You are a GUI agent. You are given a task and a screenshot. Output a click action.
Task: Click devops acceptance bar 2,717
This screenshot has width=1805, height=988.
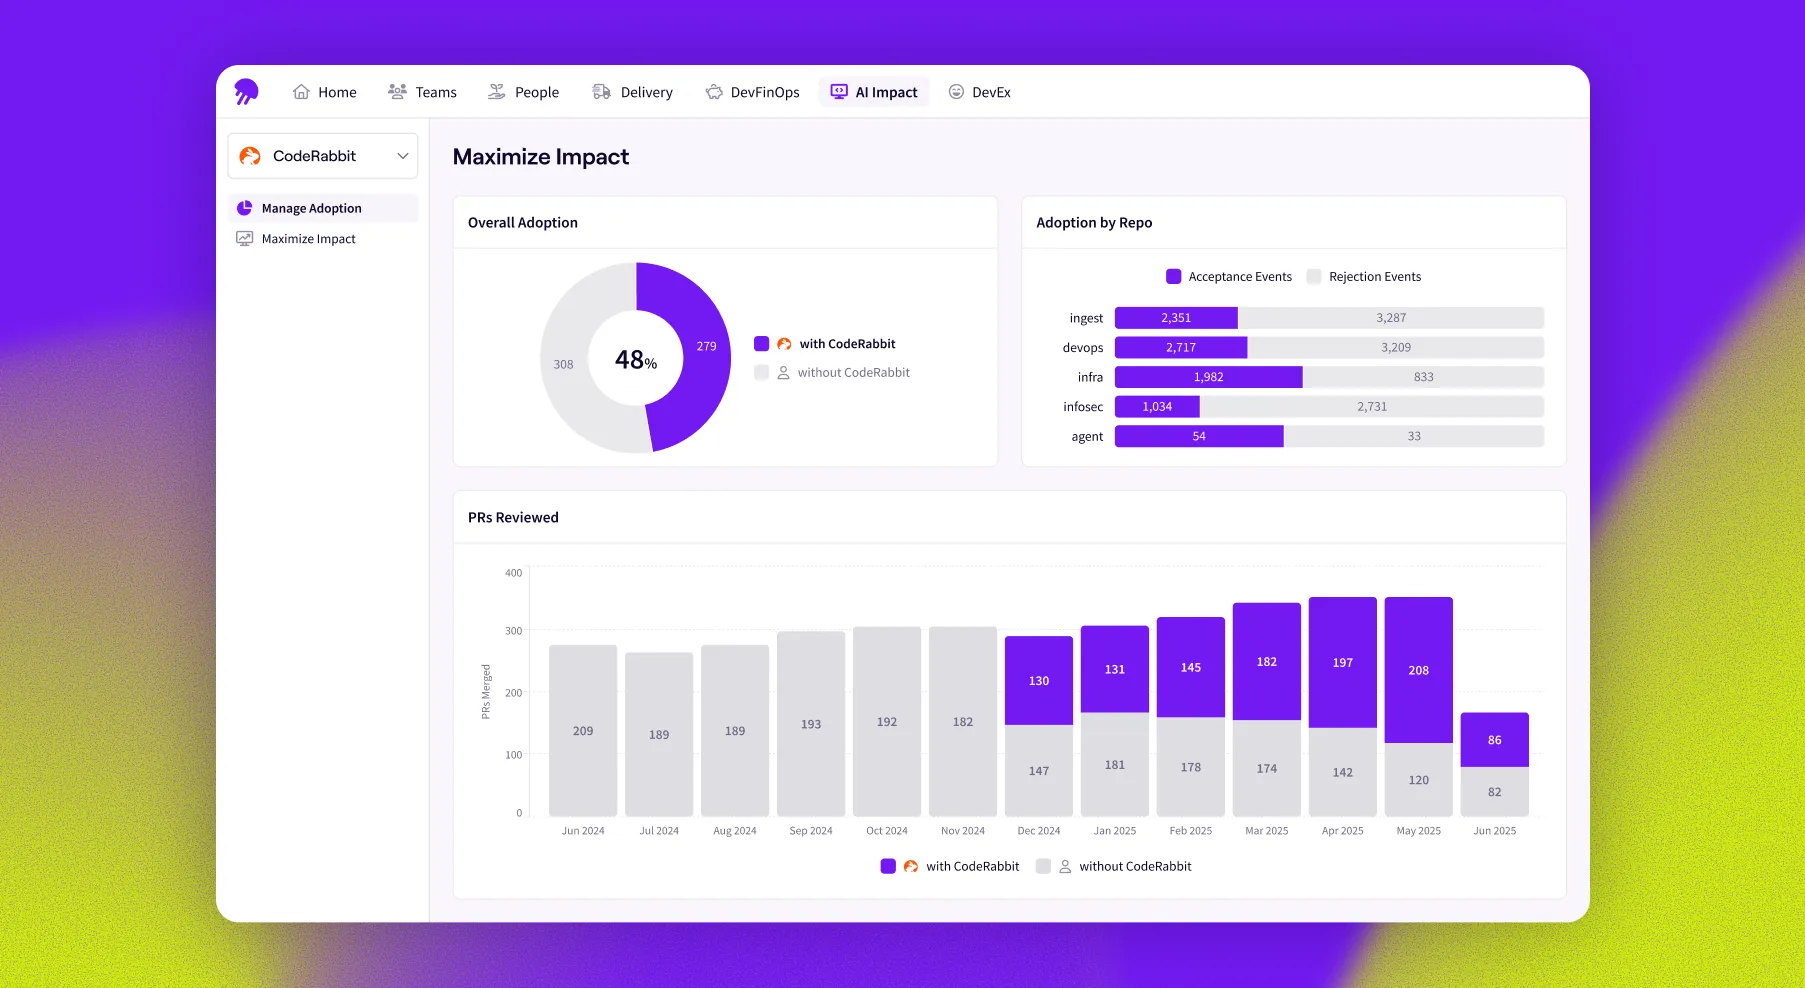1181,348
